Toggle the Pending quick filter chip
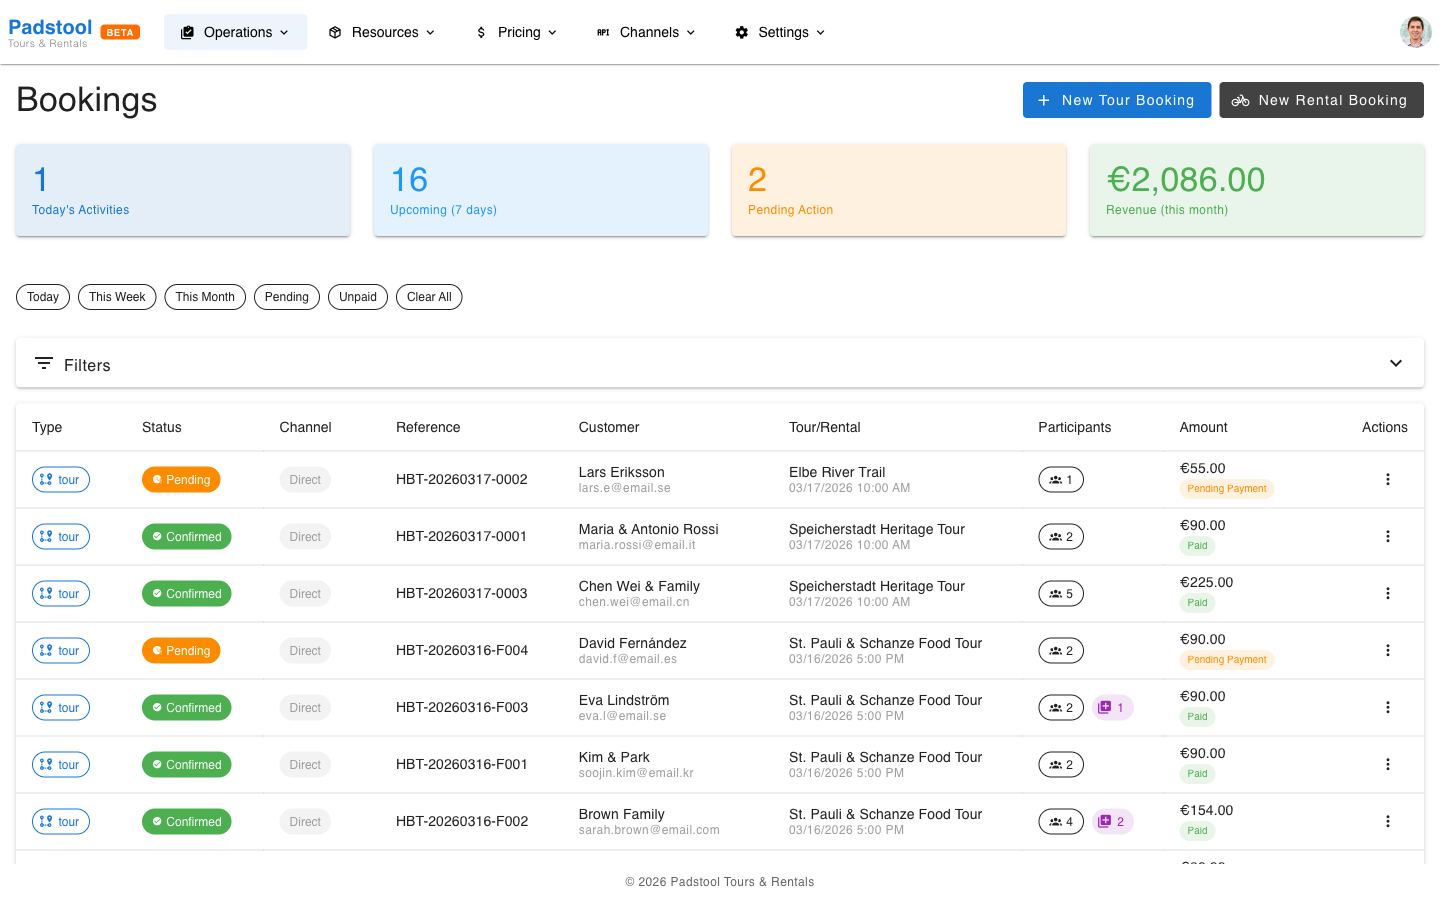This screenshot has width=1440, height=900. [287, 297]
